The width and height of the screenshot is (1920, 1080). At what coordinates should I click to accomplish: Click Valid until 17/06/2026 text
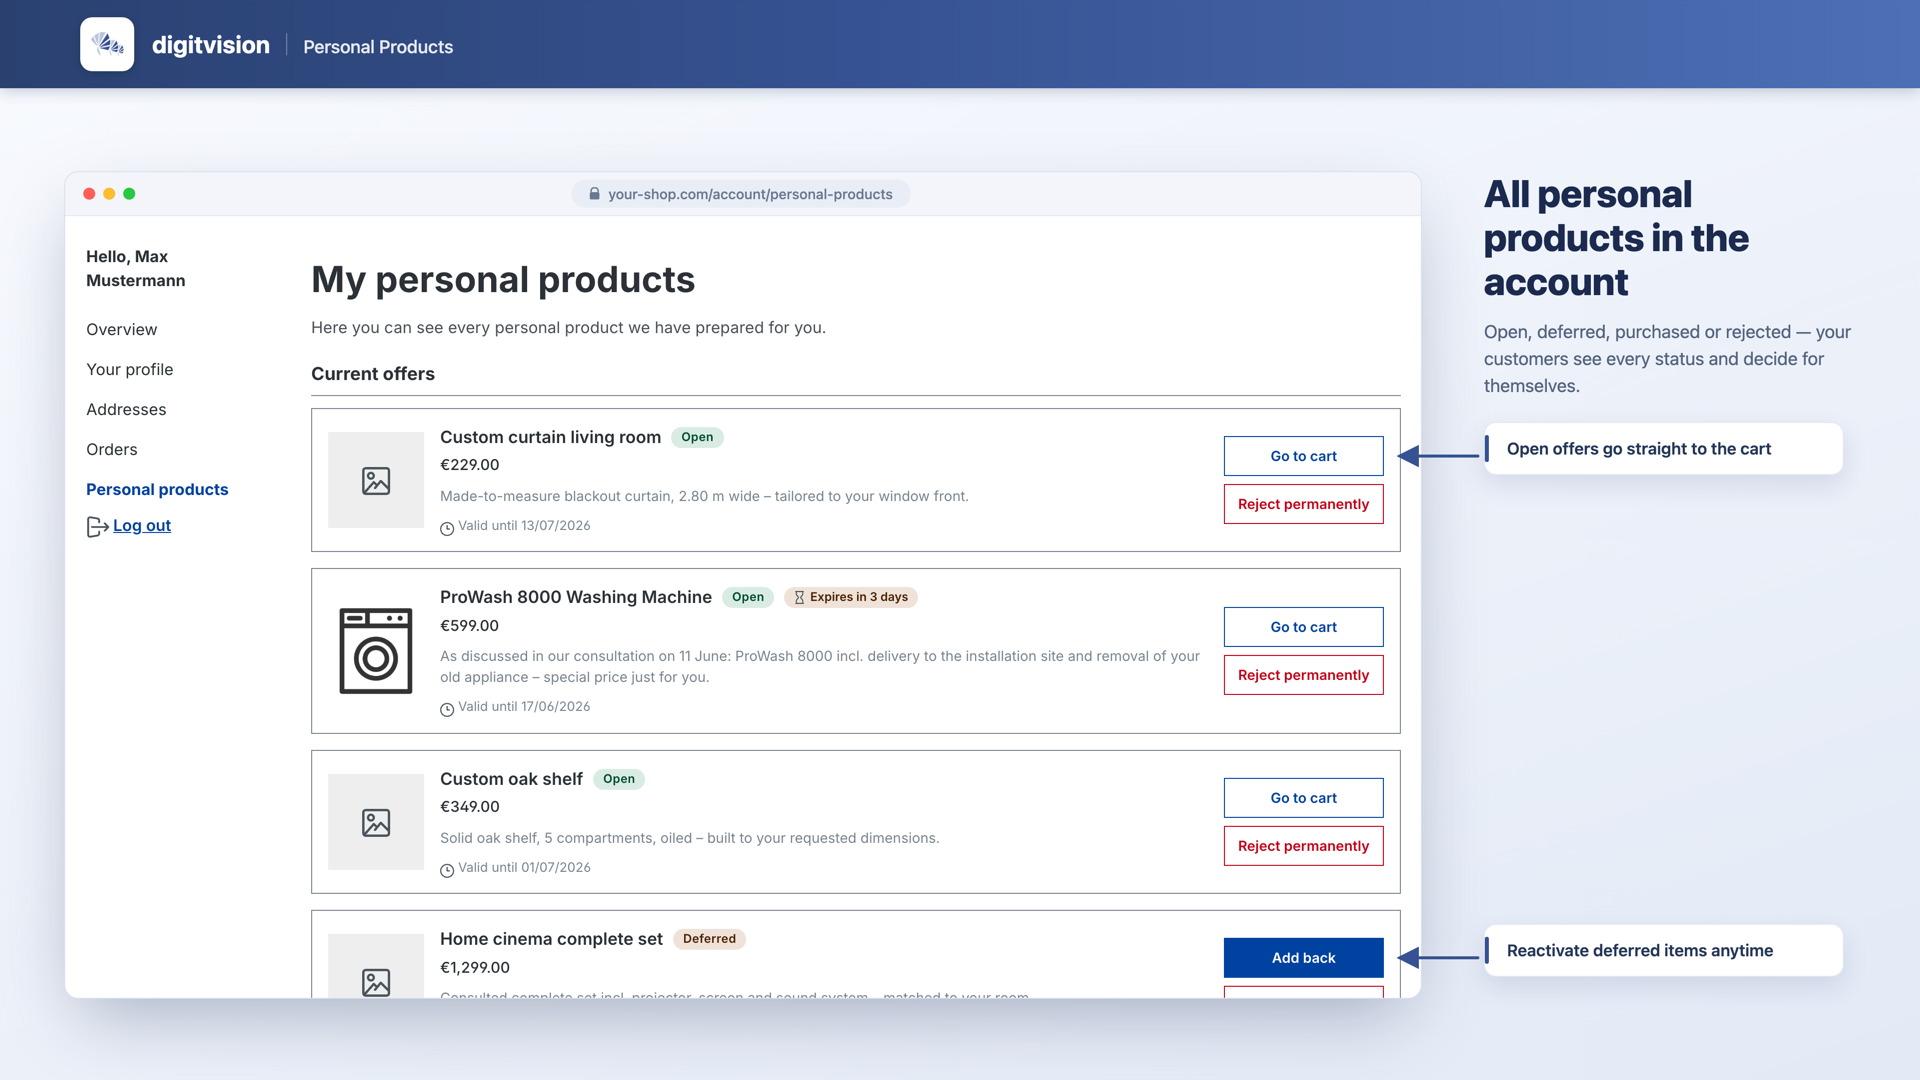click(524, 707)
